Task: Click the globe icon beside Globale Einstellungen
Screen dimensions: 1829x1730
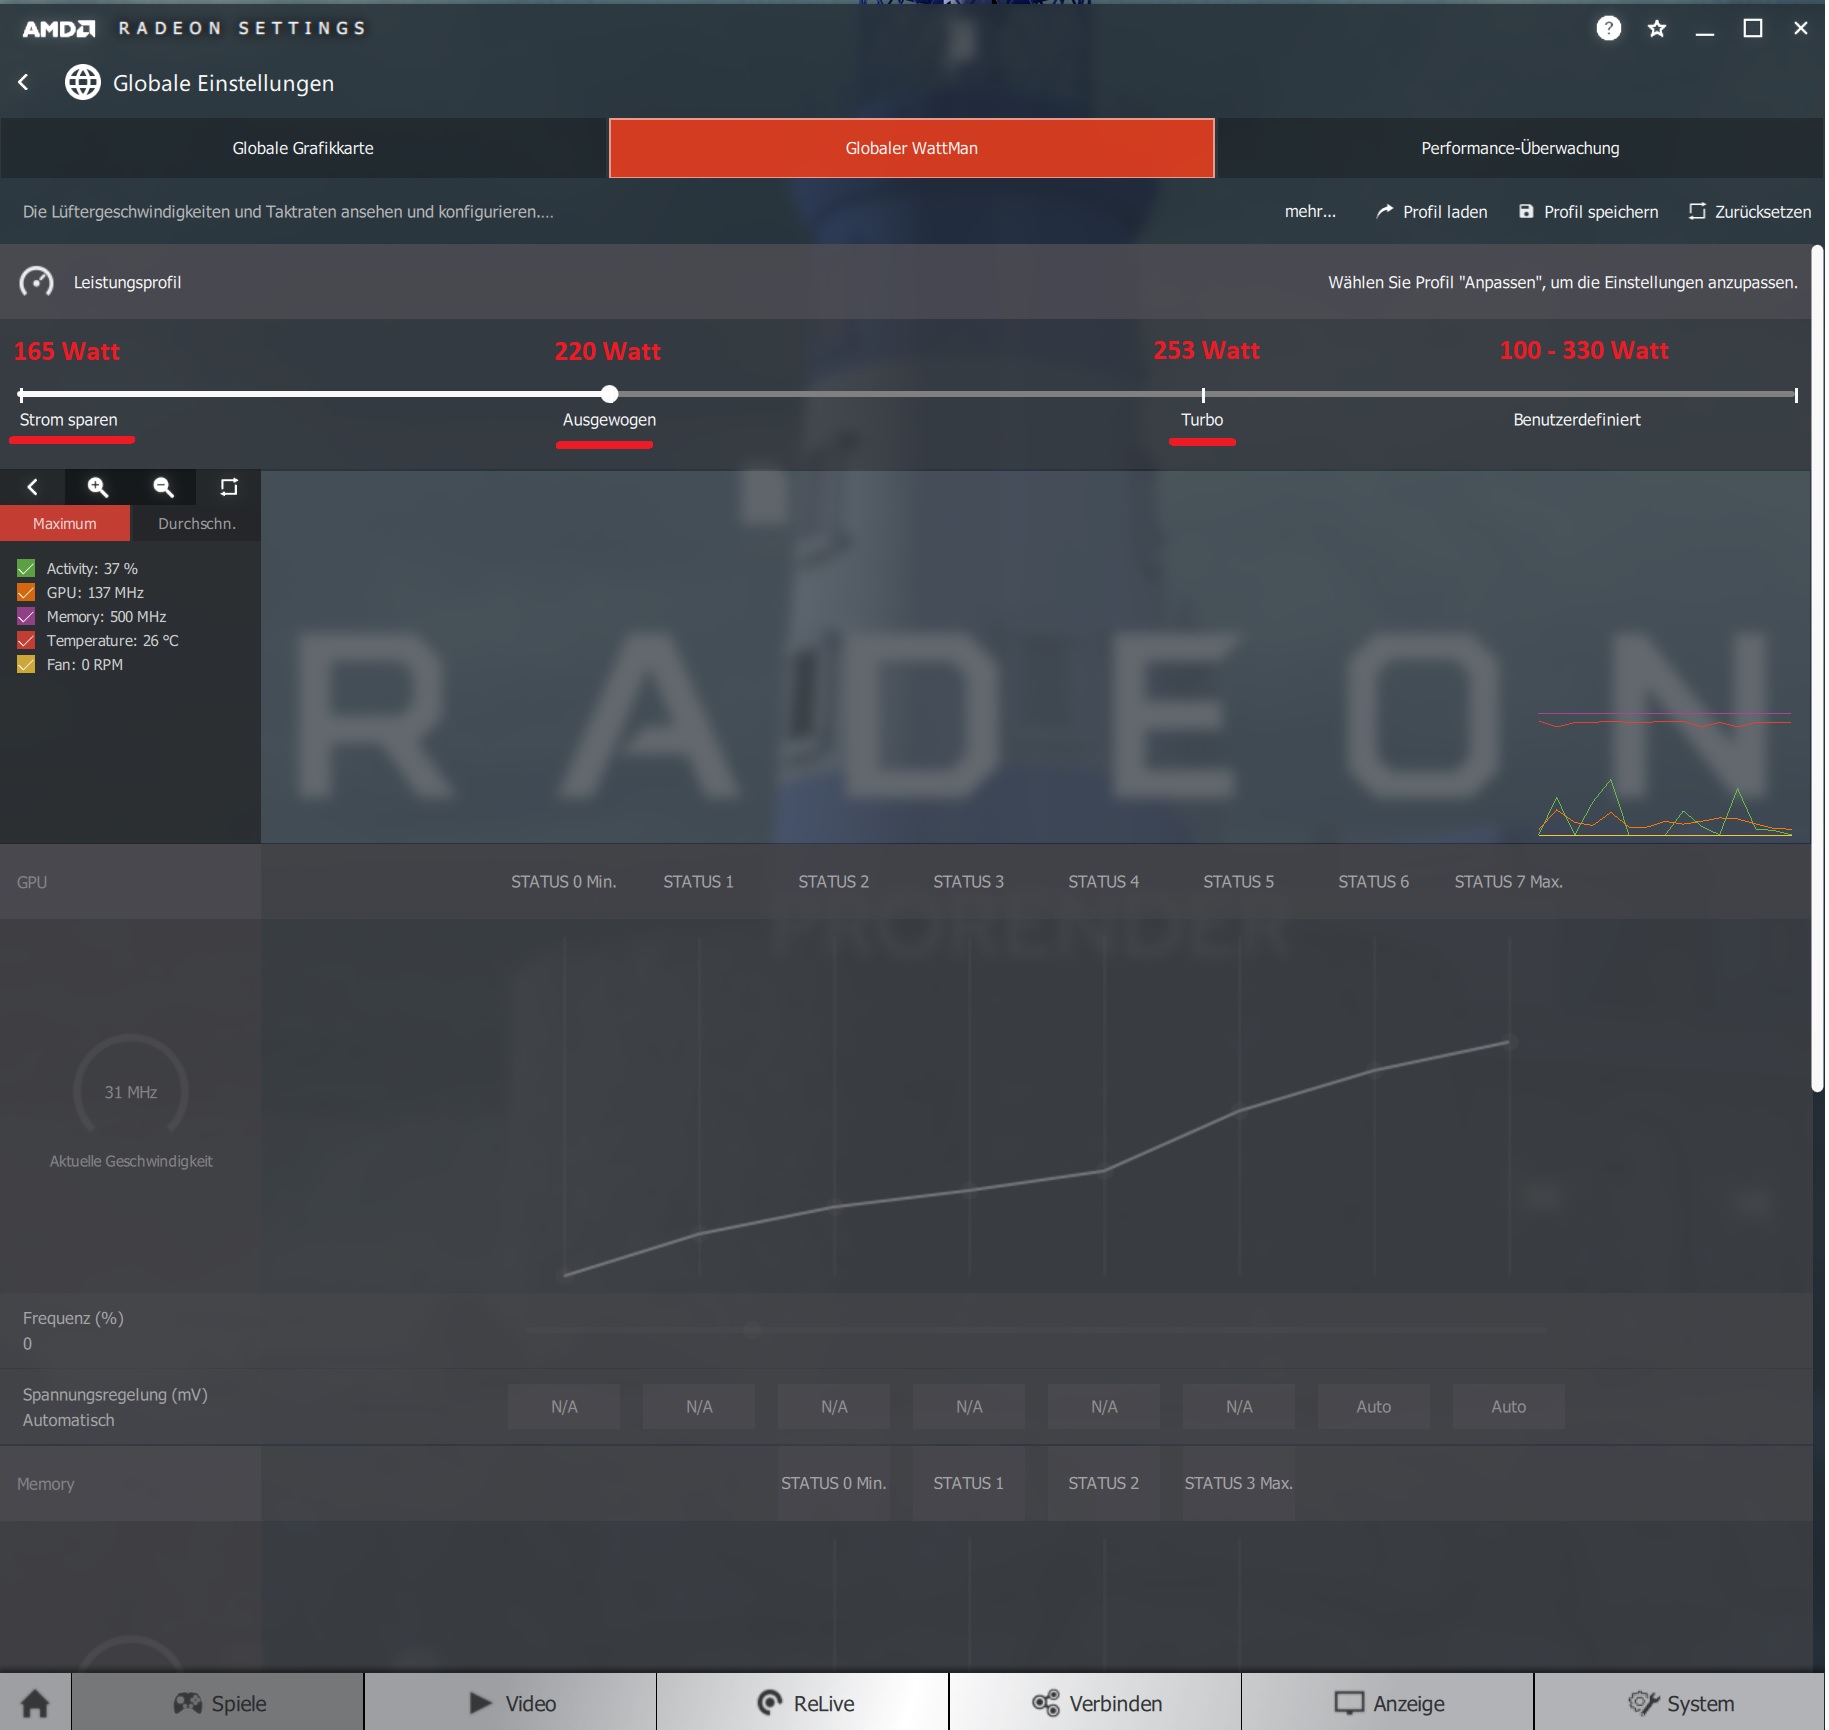Action: coord(83,82)
